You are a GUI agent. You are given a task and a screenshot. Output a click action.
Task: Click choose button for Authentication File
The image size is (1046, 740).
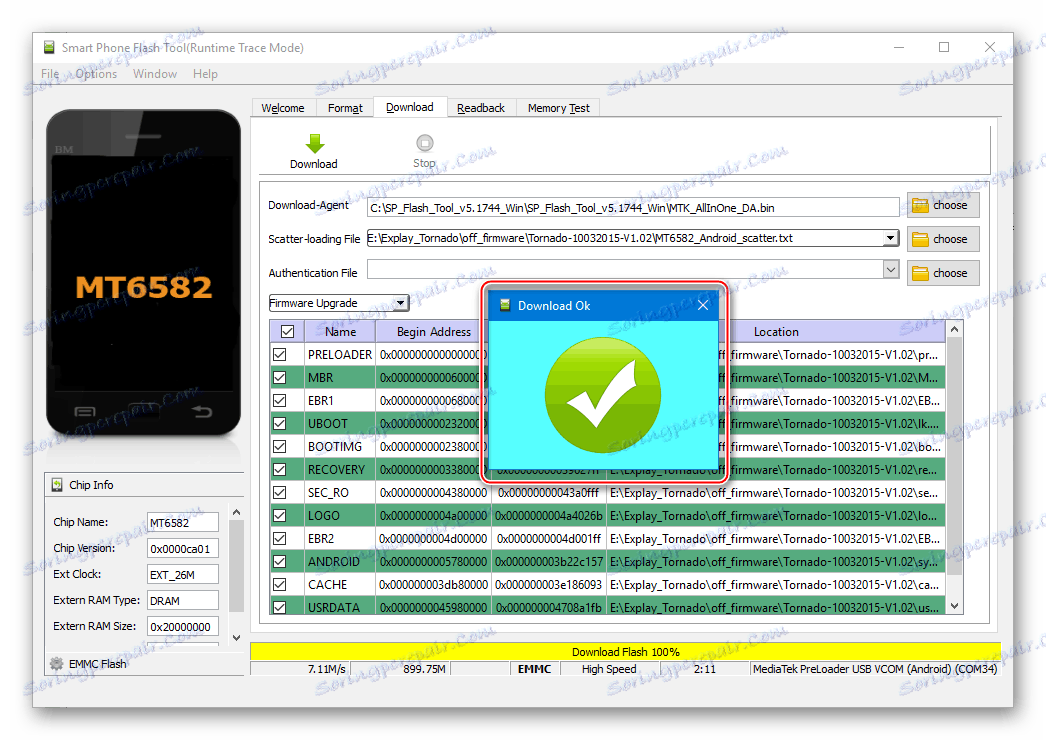coord(943,274)
